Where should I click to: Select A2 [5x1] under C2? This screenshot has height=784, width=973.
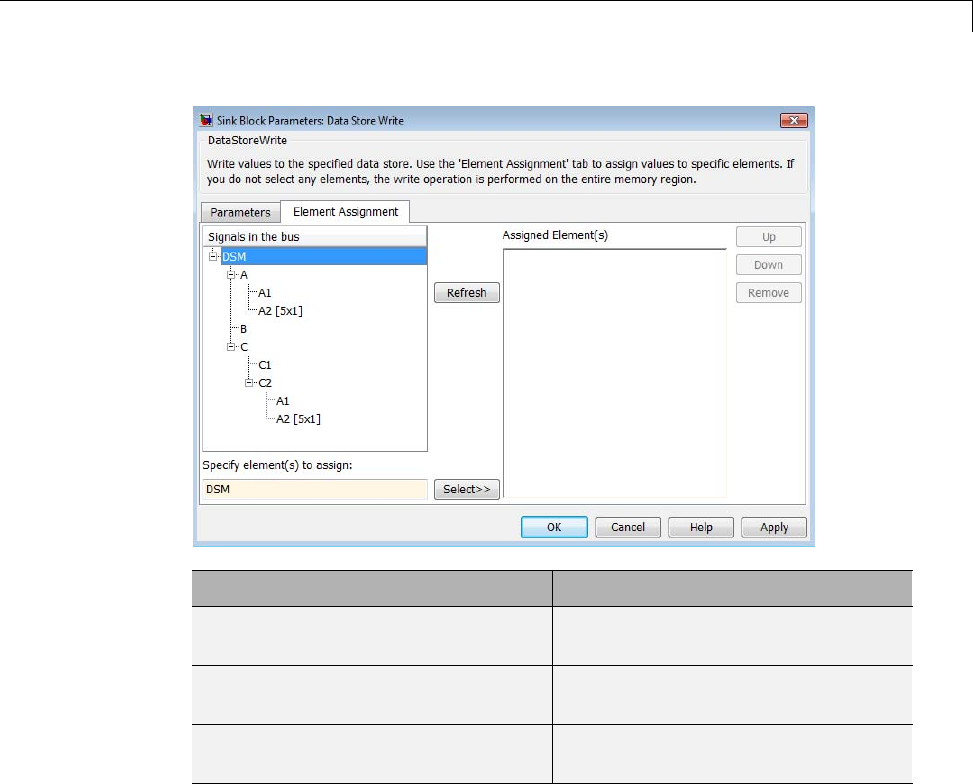pos(298,419)
